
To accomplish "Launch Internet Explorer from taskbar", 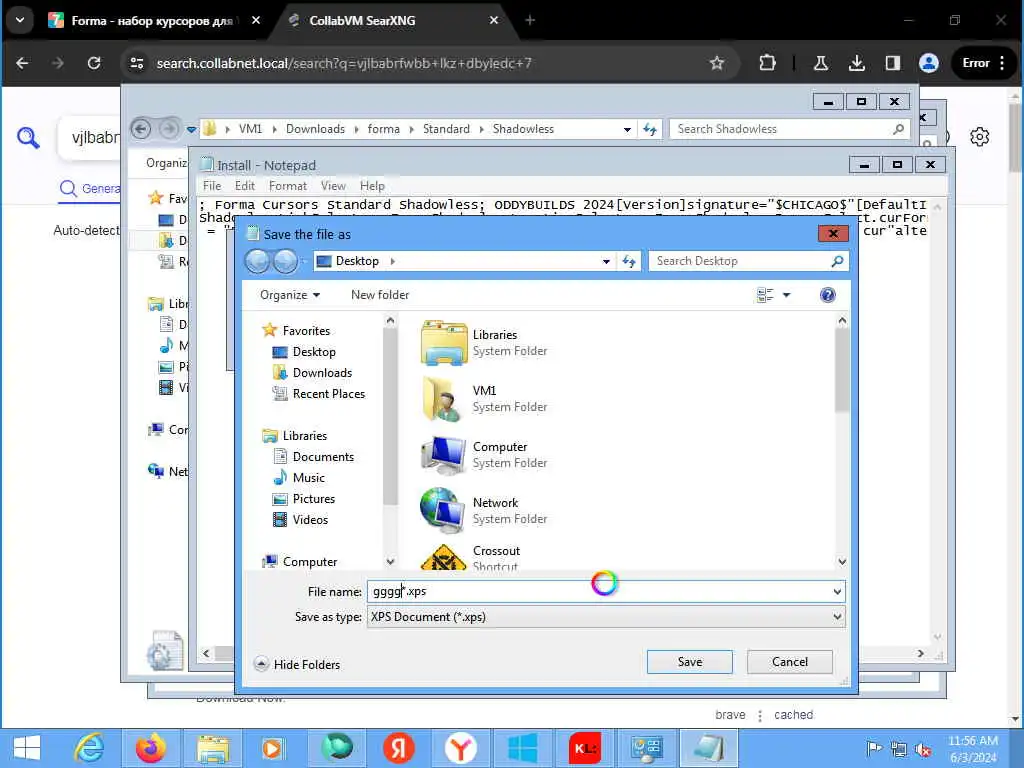I will point(89,748).
